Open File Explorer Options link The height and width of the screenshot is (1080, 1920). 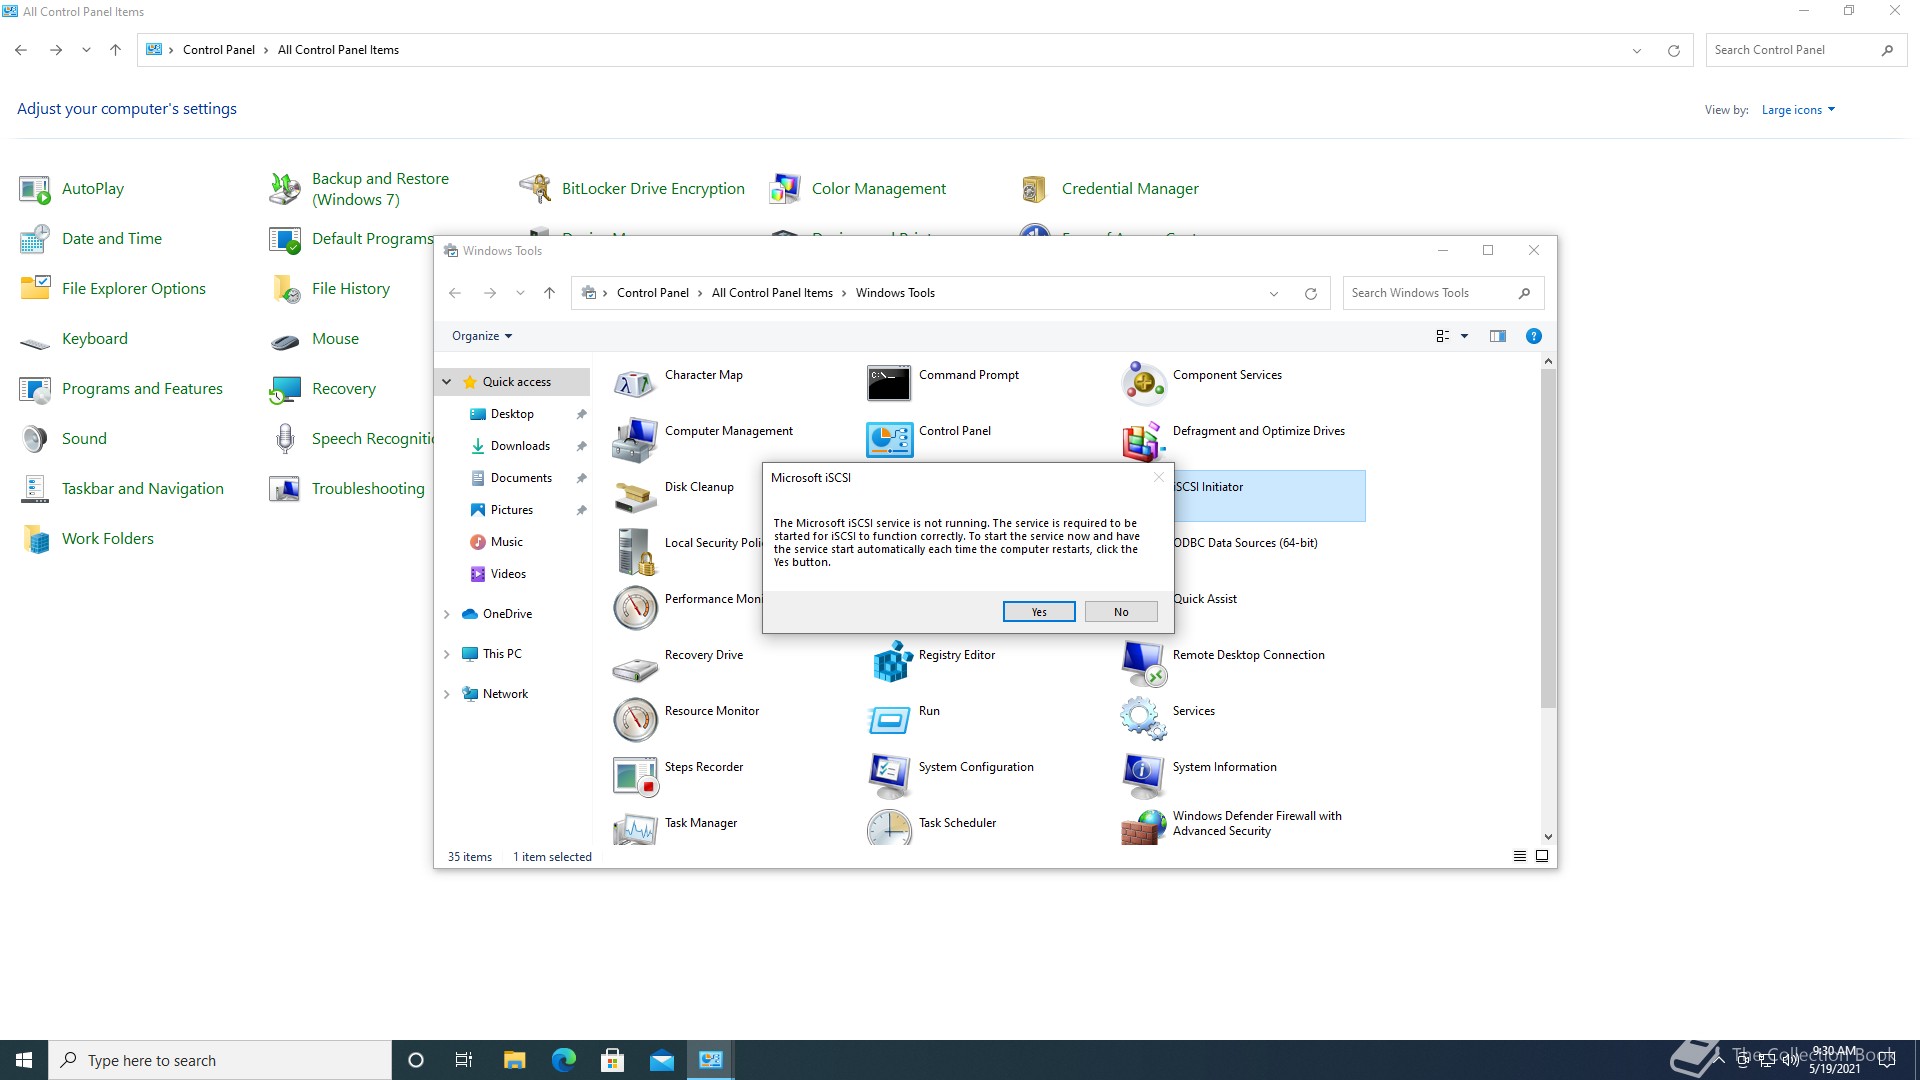pyautogui.click(x=134, y=289)
